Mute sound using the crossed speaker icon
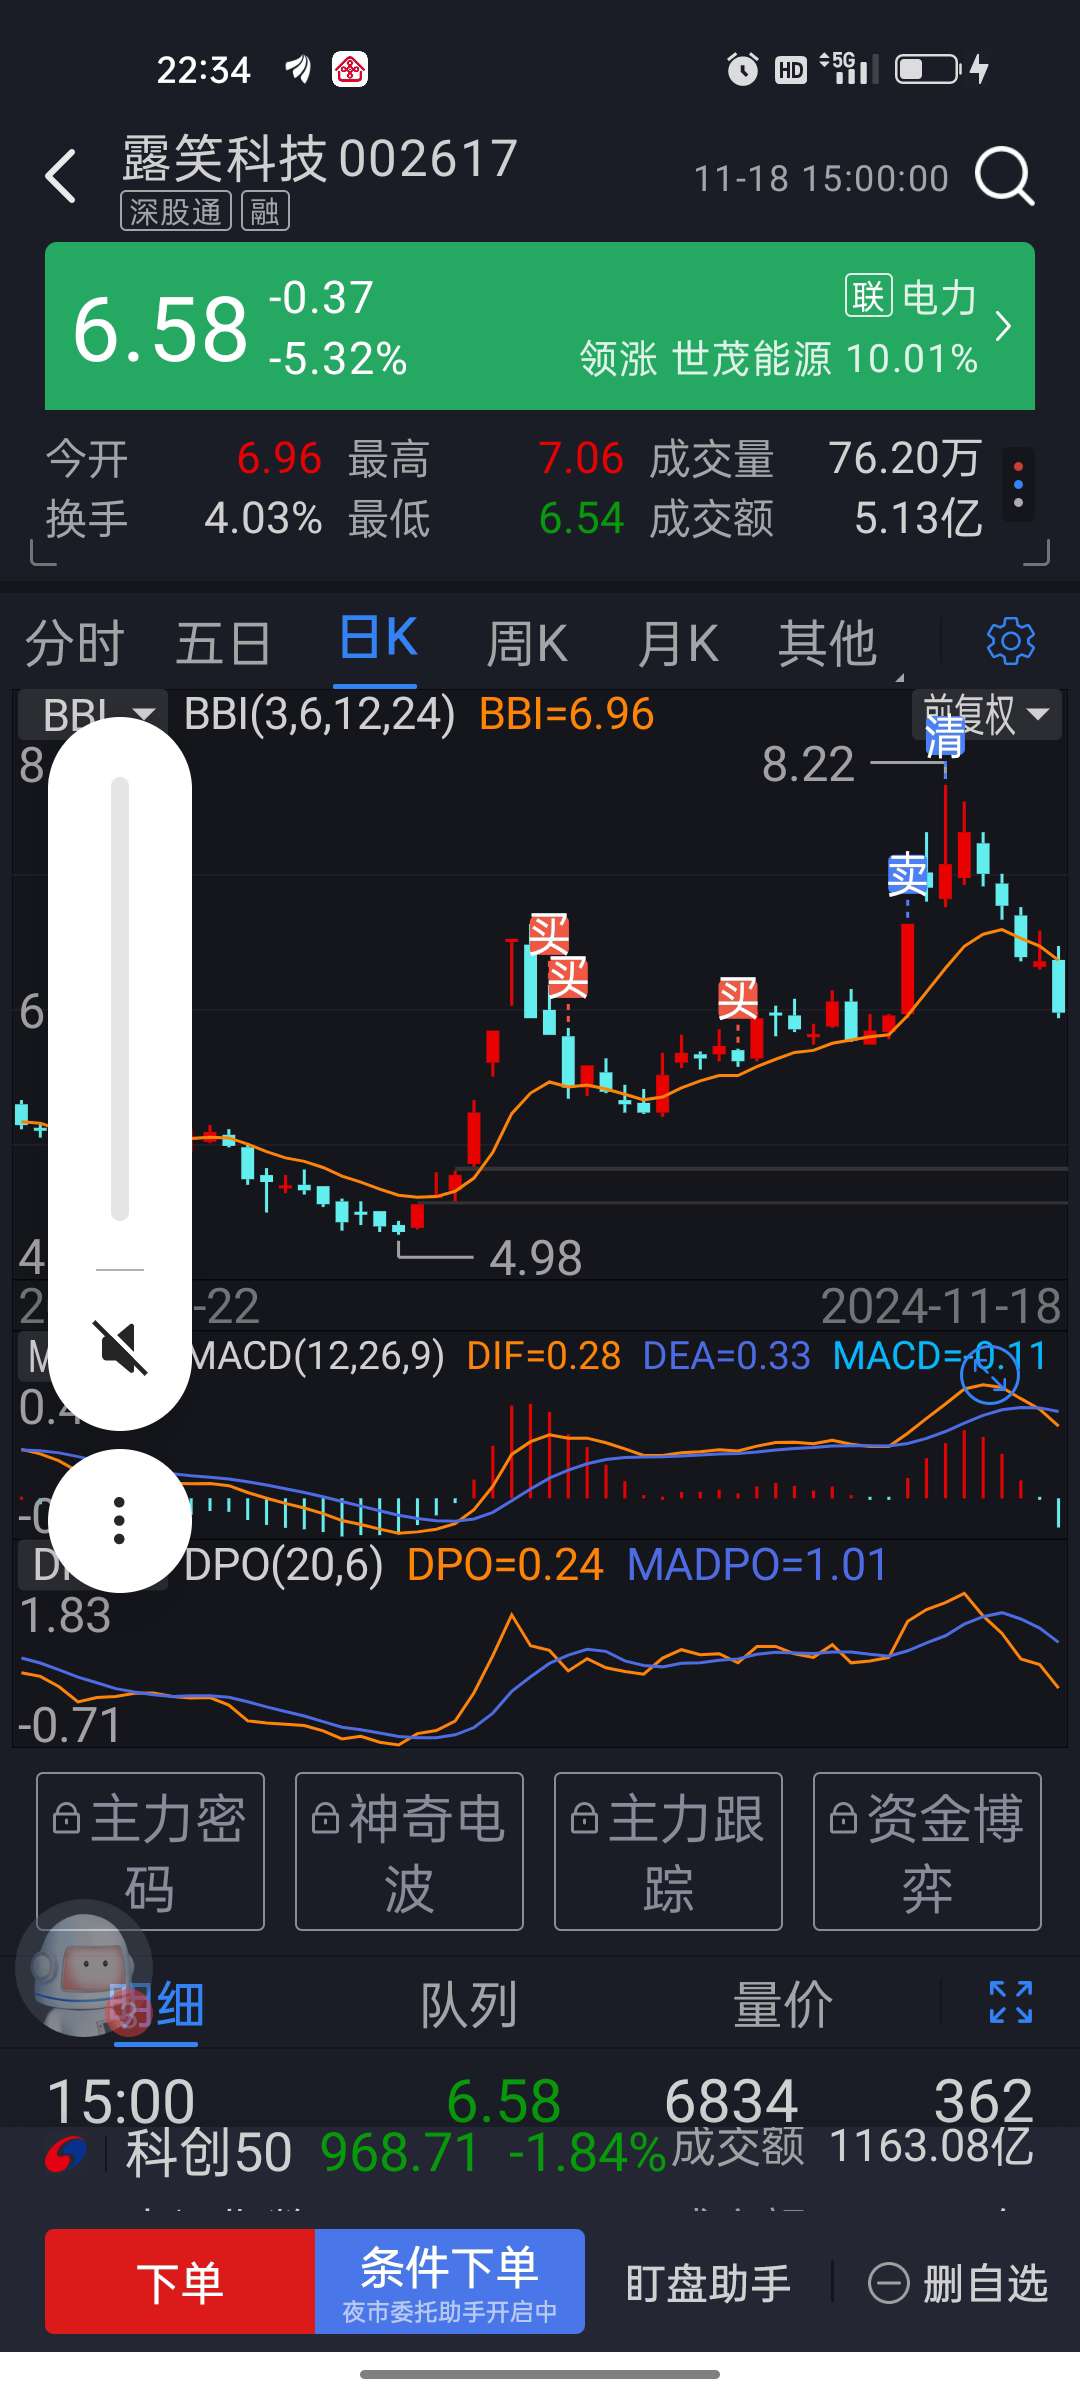Image resolution: width=1080 pixels, height=2400 pixels. click(120, 1347)
